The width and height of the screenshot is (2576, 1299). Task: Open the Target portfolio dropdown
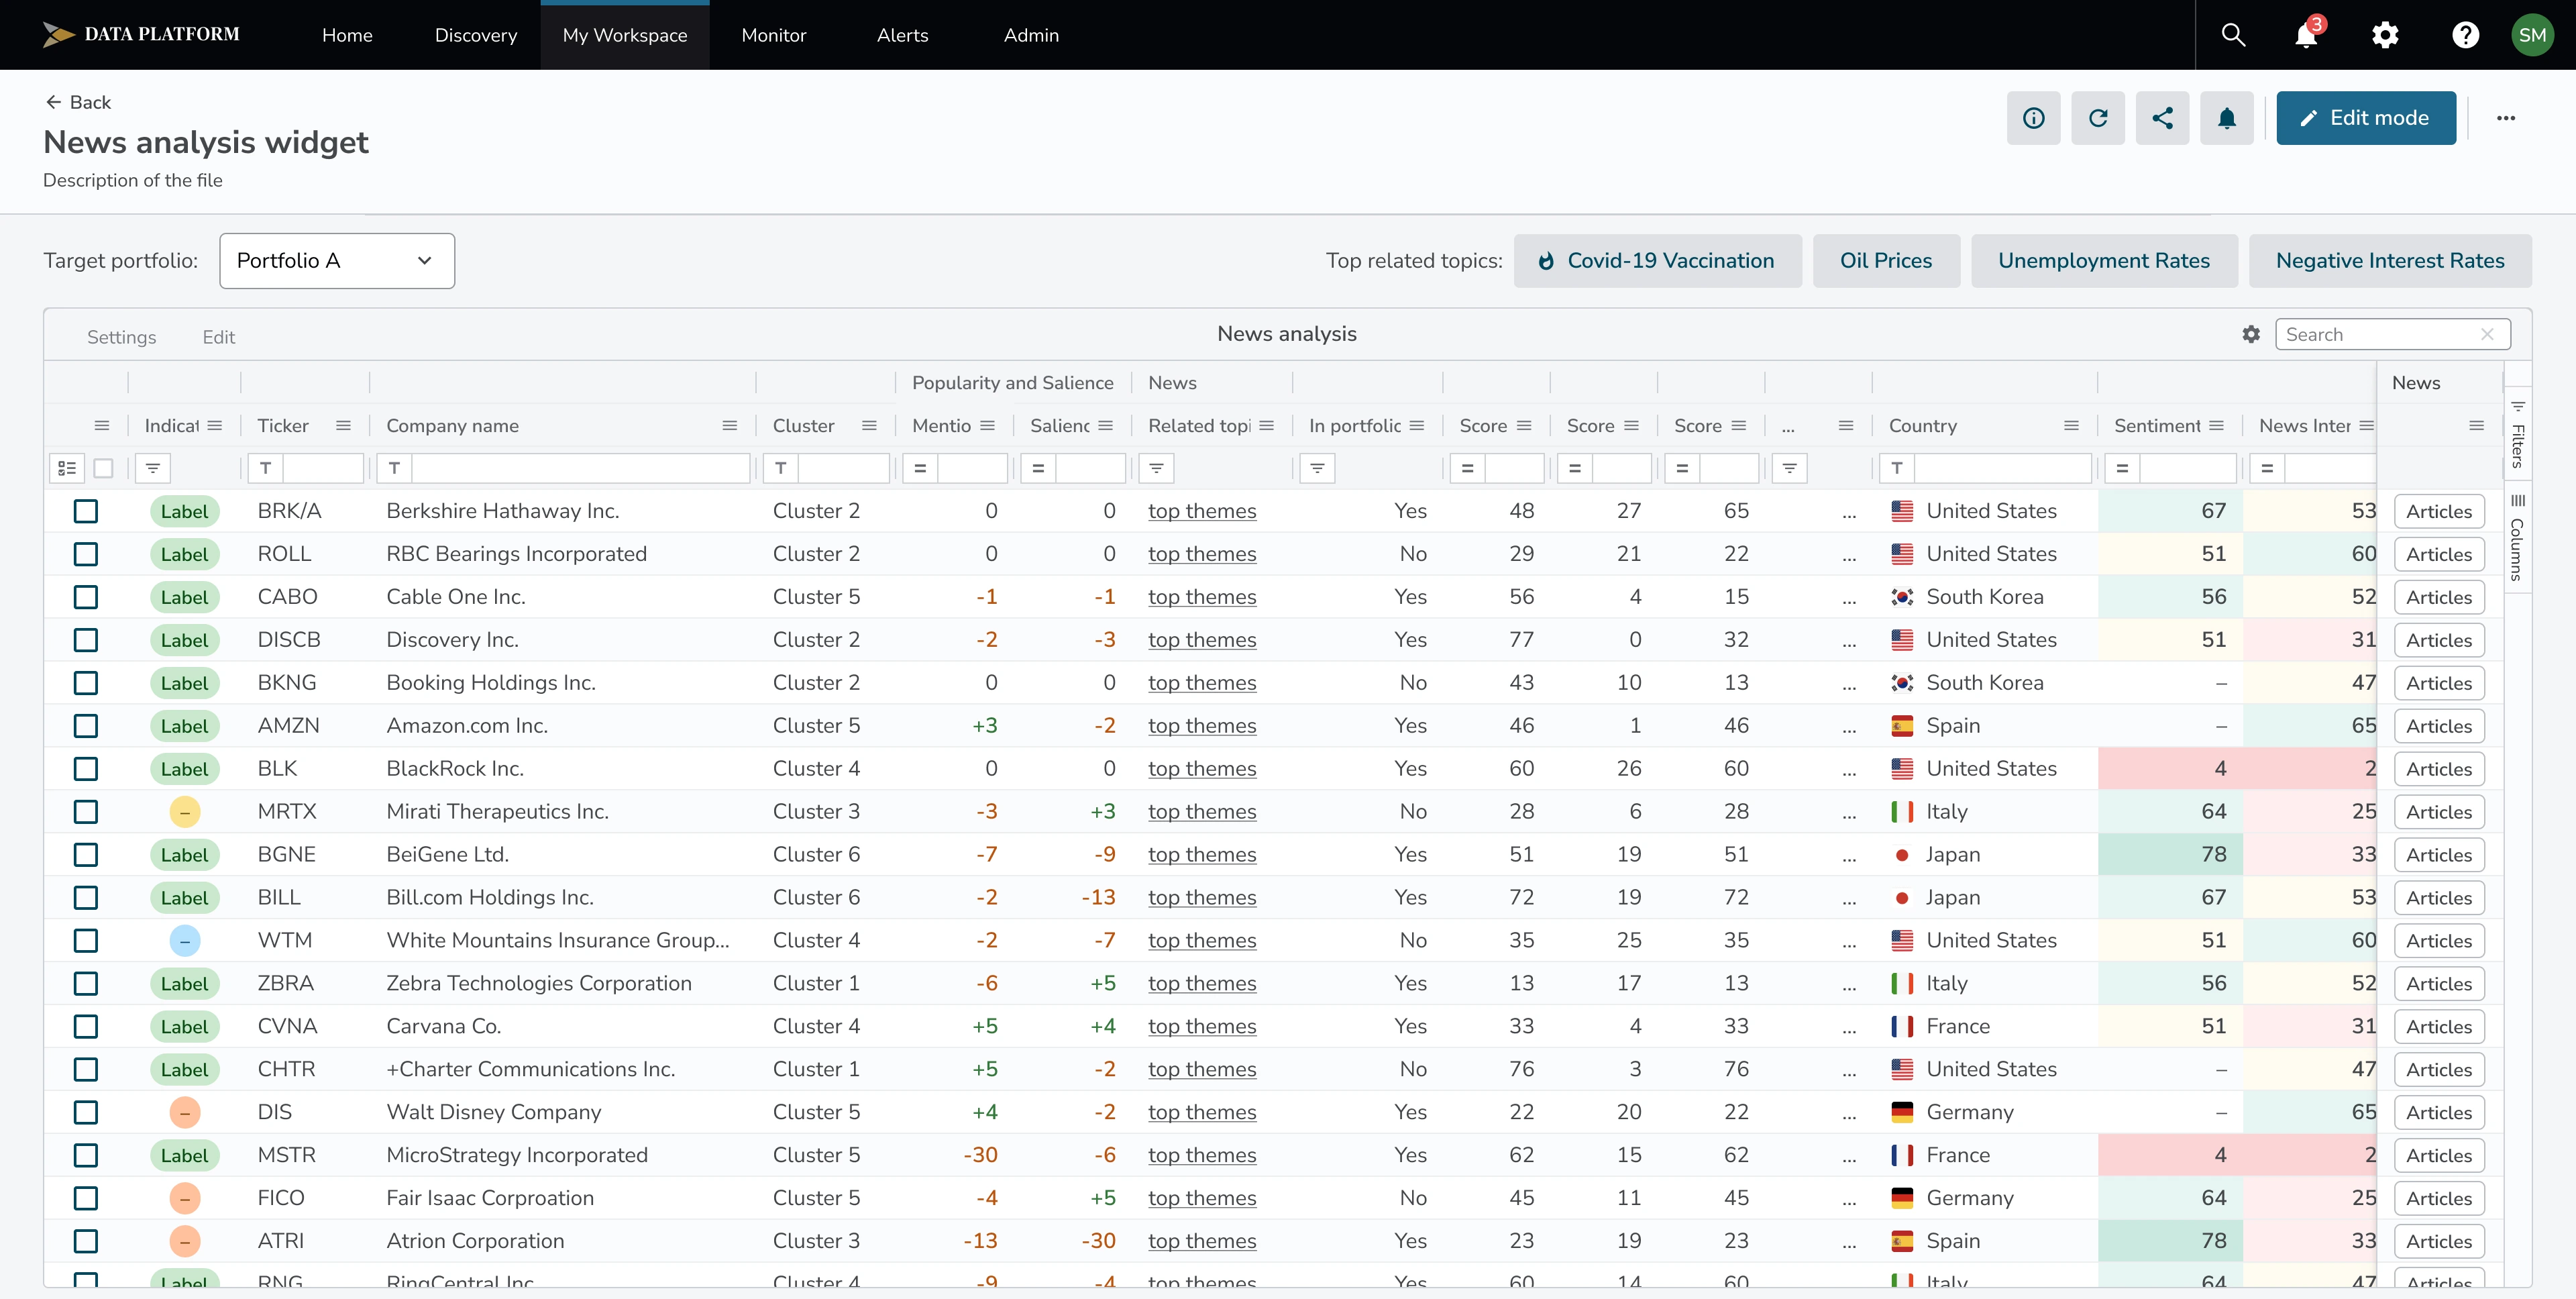(x=337, y=261)
